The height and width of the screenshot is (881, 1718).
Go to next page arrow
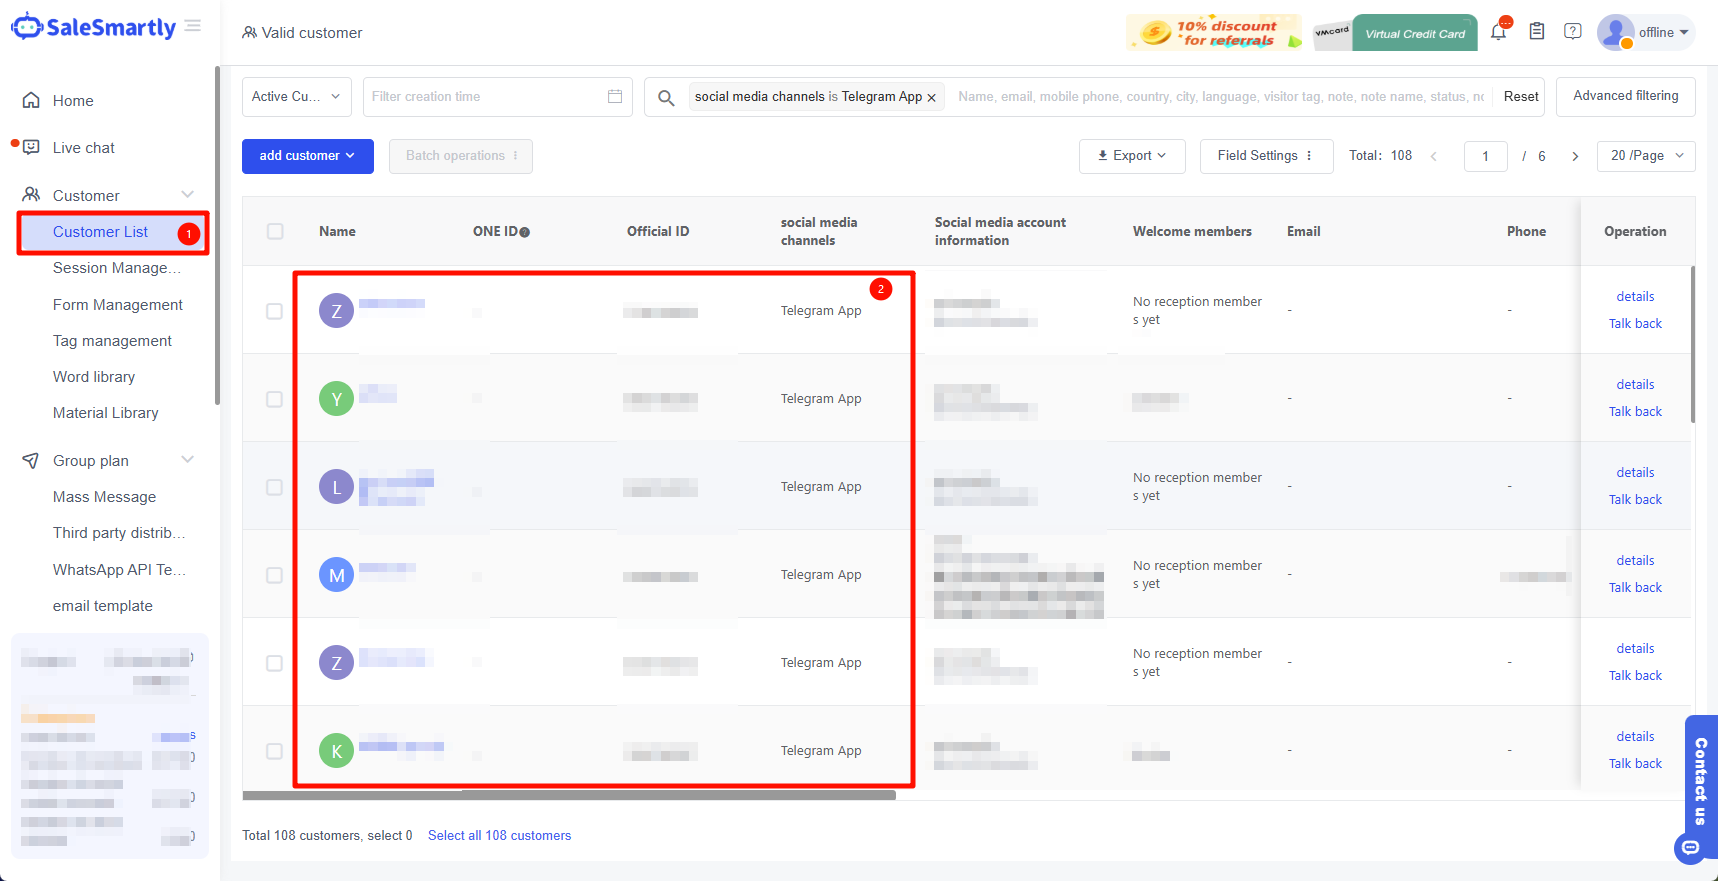click(1575, 156)
